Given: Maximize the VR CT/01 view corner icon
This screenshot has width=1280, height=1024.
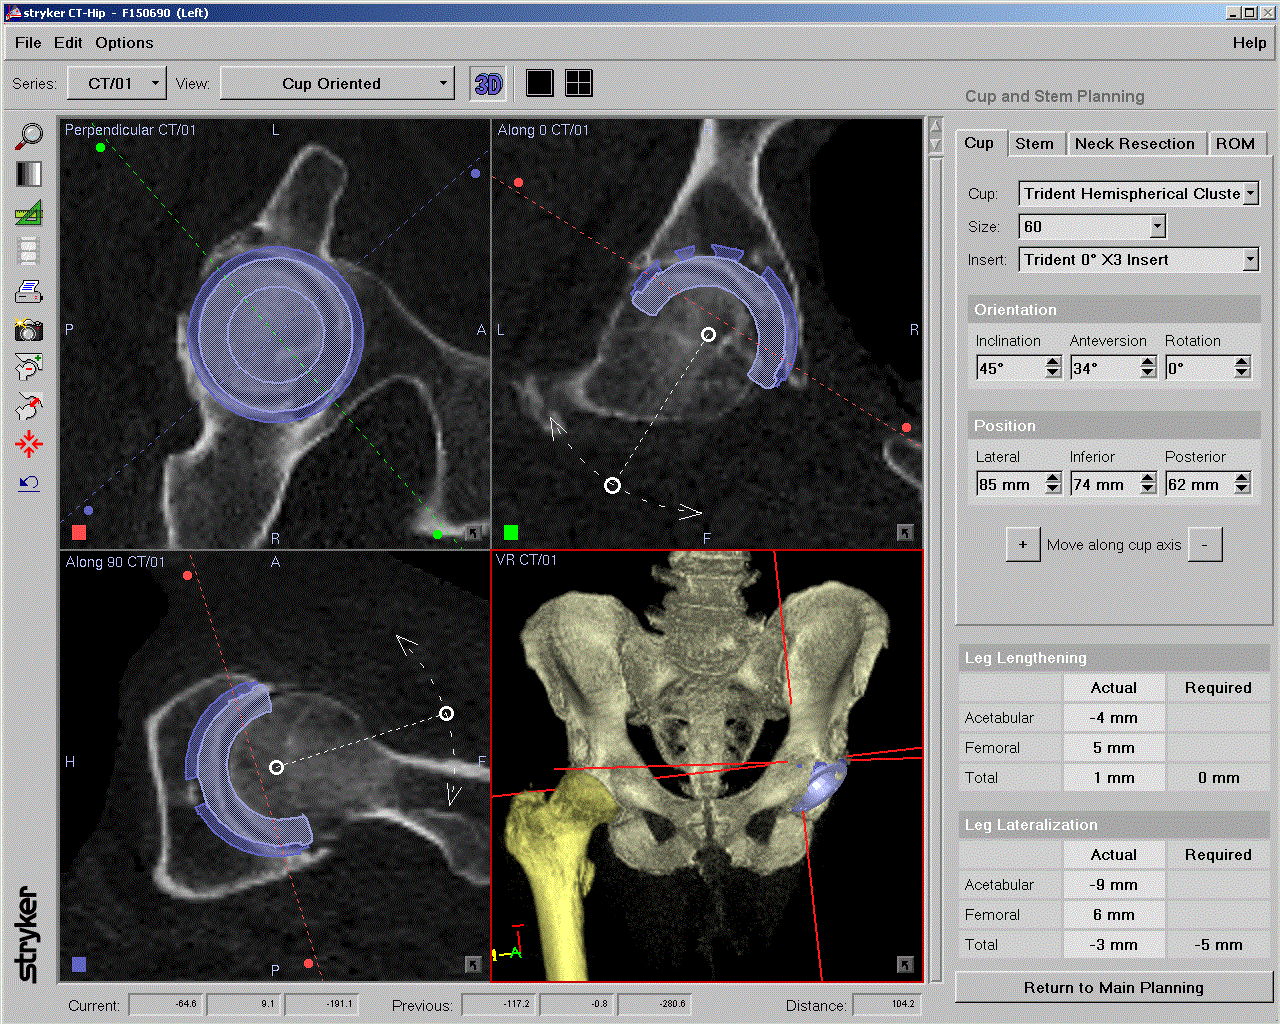Looking at the screenshot, I should [905, 964].
